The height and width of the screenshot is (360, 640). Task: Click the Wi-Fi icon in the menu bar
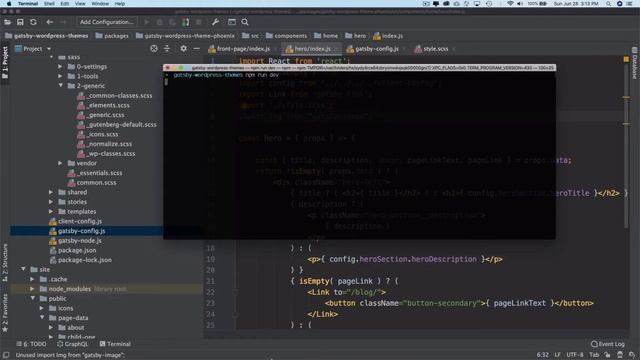coord(510,4)
